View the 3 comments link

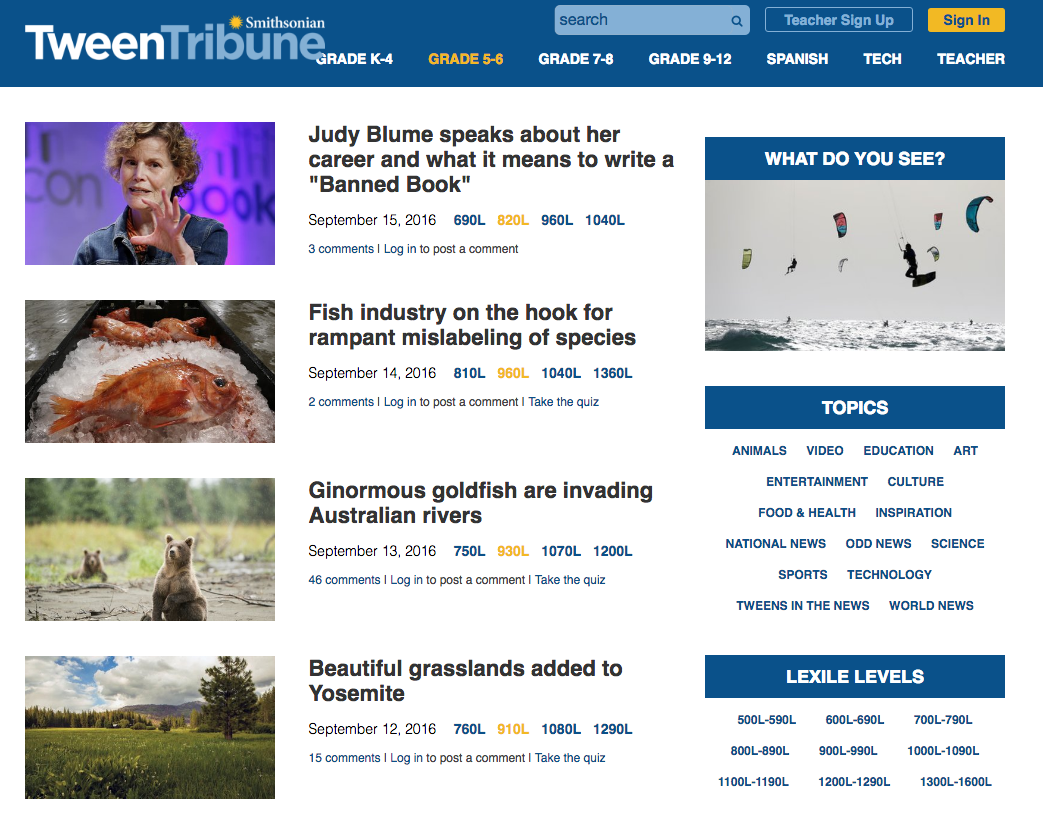click(x=341, y=249)
